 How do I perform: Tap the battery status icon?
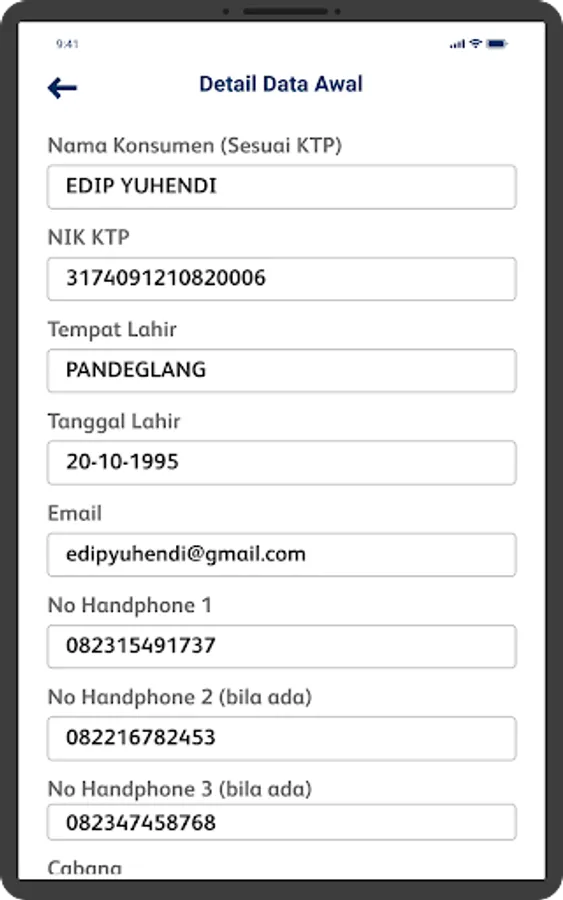pyautogui.click(x=496, y=44)
